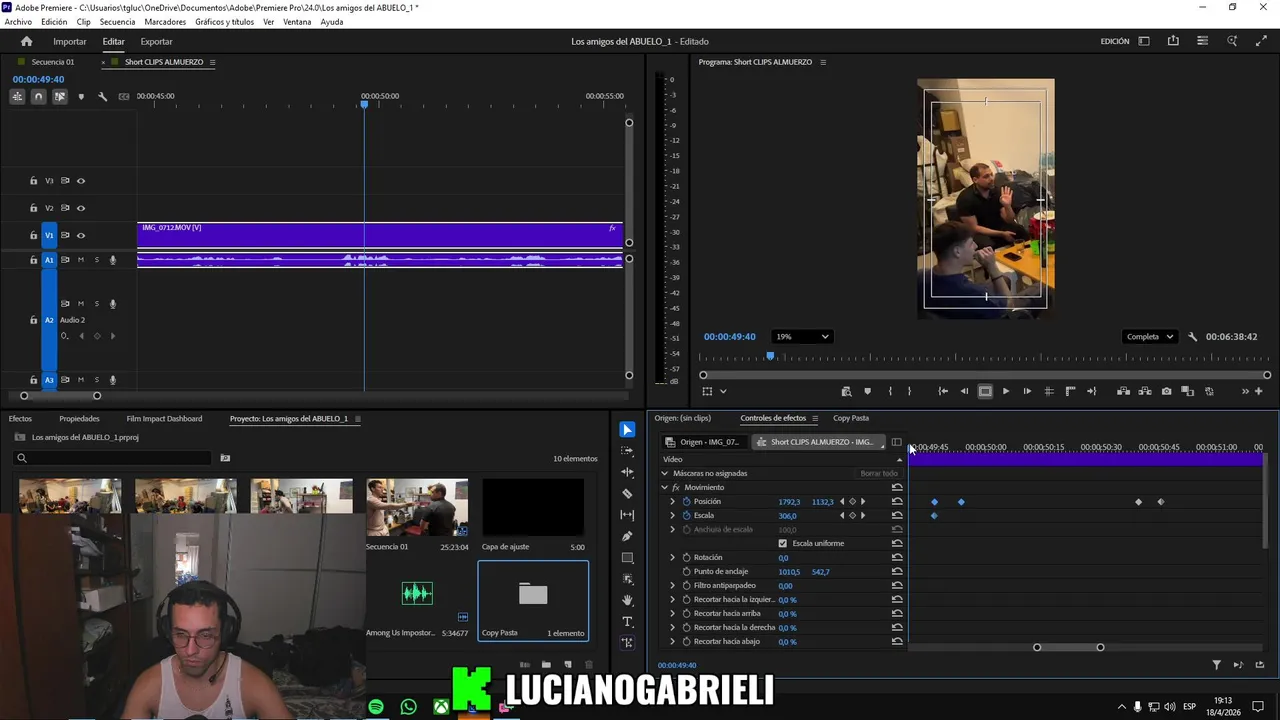Toggle V1 track output eye

point(81,235)
